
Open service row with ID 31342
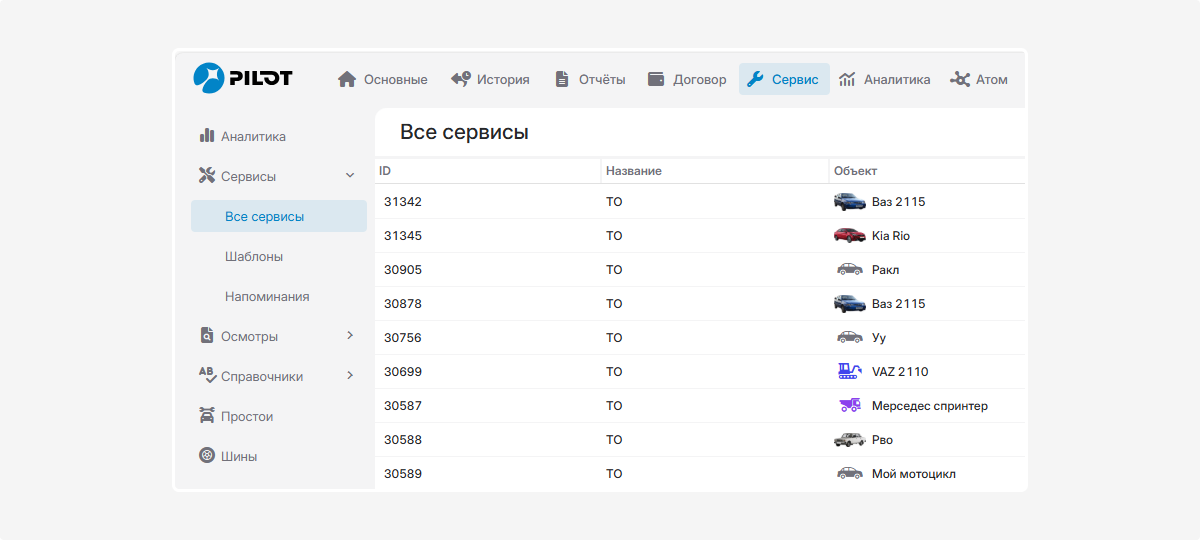tap(403, 202)
